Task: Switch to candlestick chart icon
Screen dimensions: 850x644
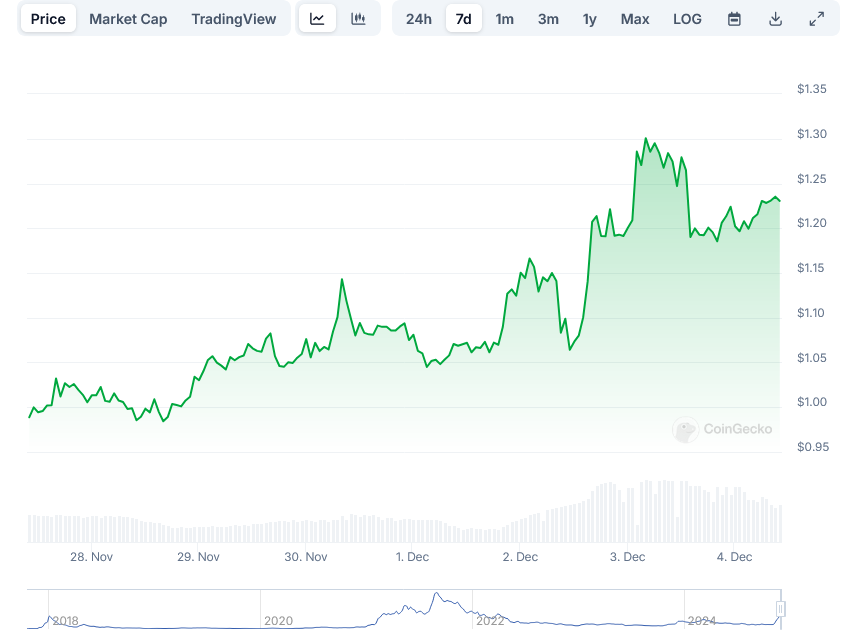Action: coord(358,19)
